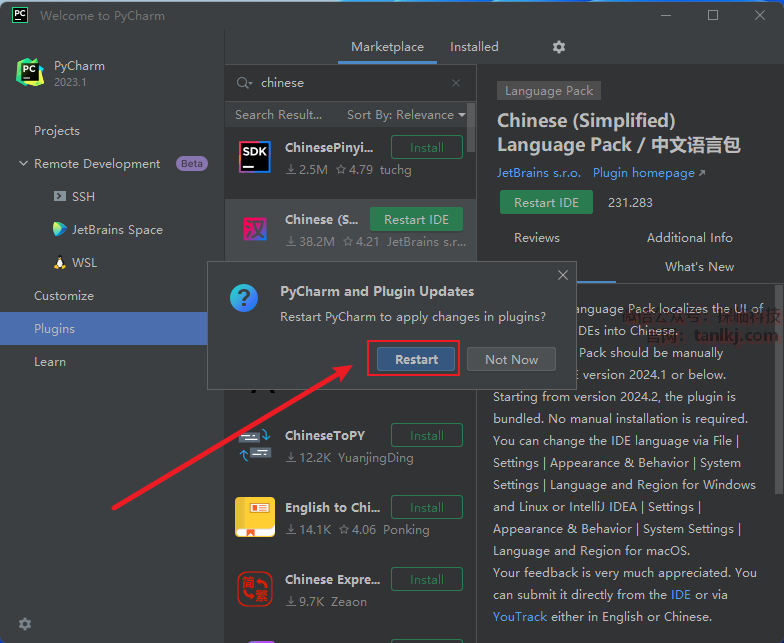
Task: Collapse the Remote Development tree section
Action: [x=23, y=164]
